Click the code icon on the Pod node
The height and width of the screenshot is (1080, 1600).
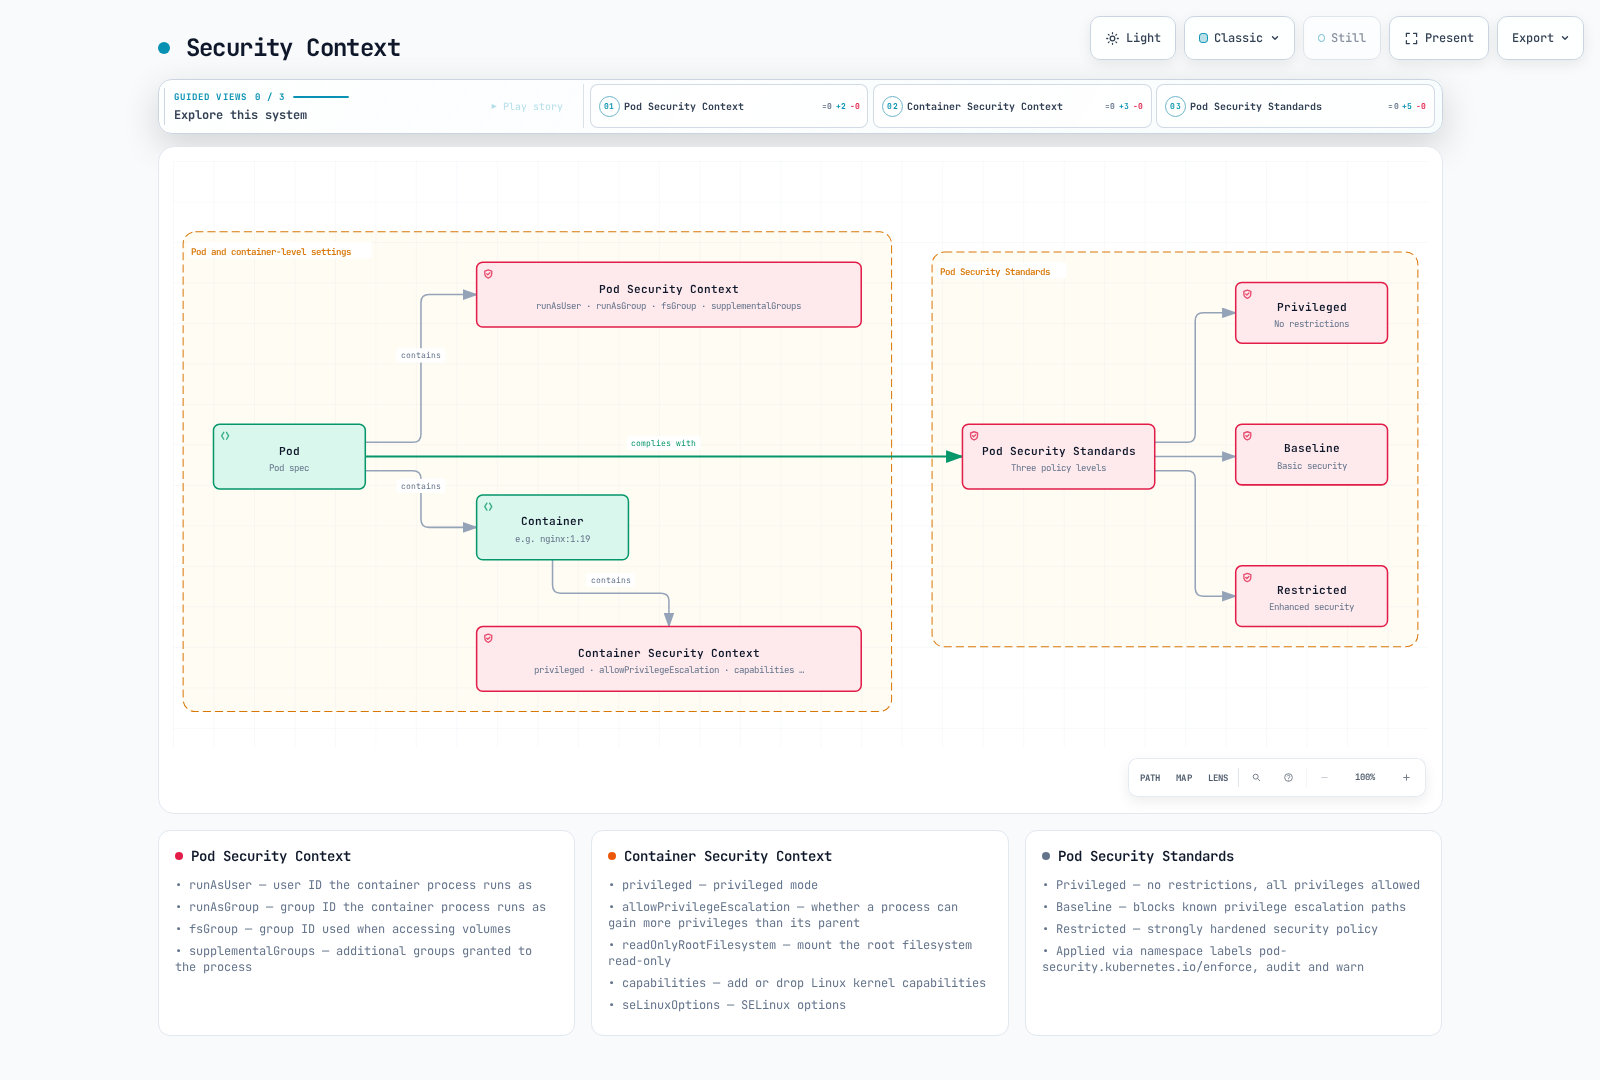(x=225, y=435)
